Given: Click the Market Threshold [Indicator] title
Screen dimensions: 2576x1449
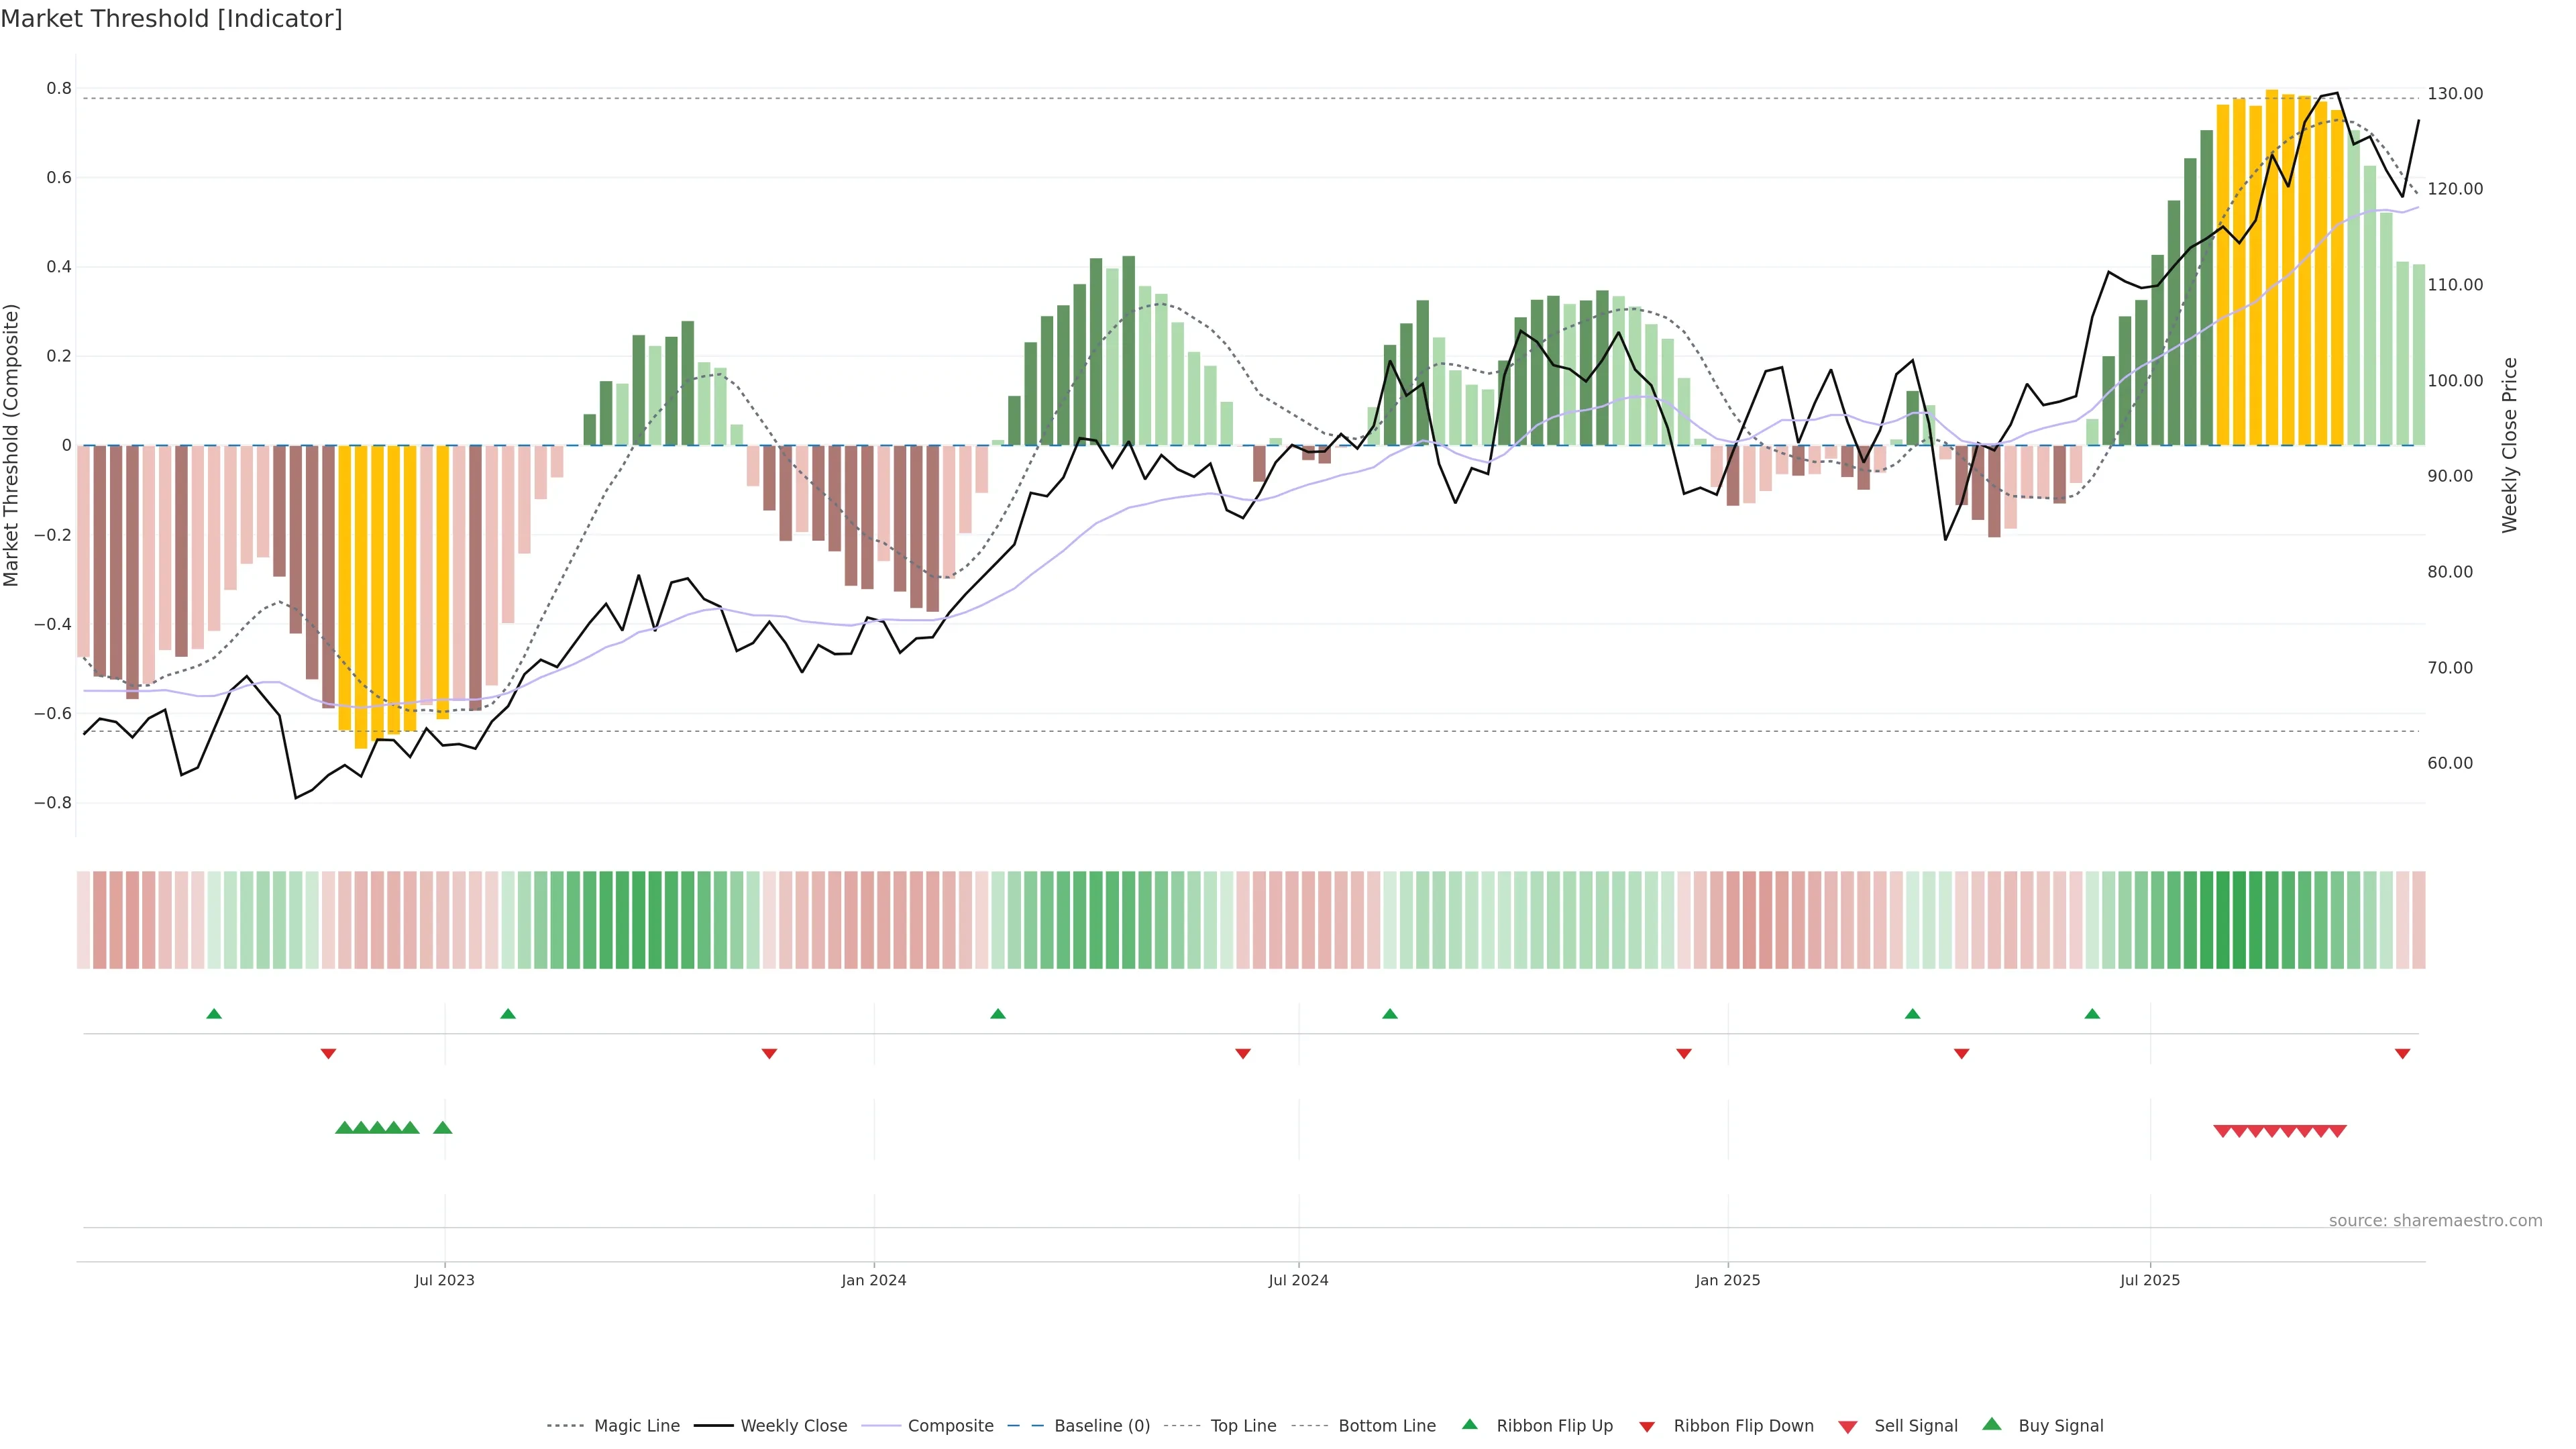Looking at the screenshot, I should pyautogui.click(x=171, y=18).
